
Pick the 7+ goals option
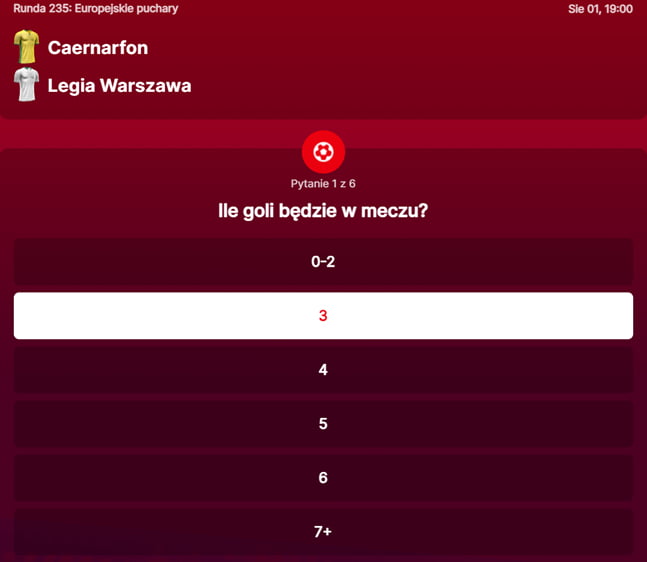click(x=323, y=532)
